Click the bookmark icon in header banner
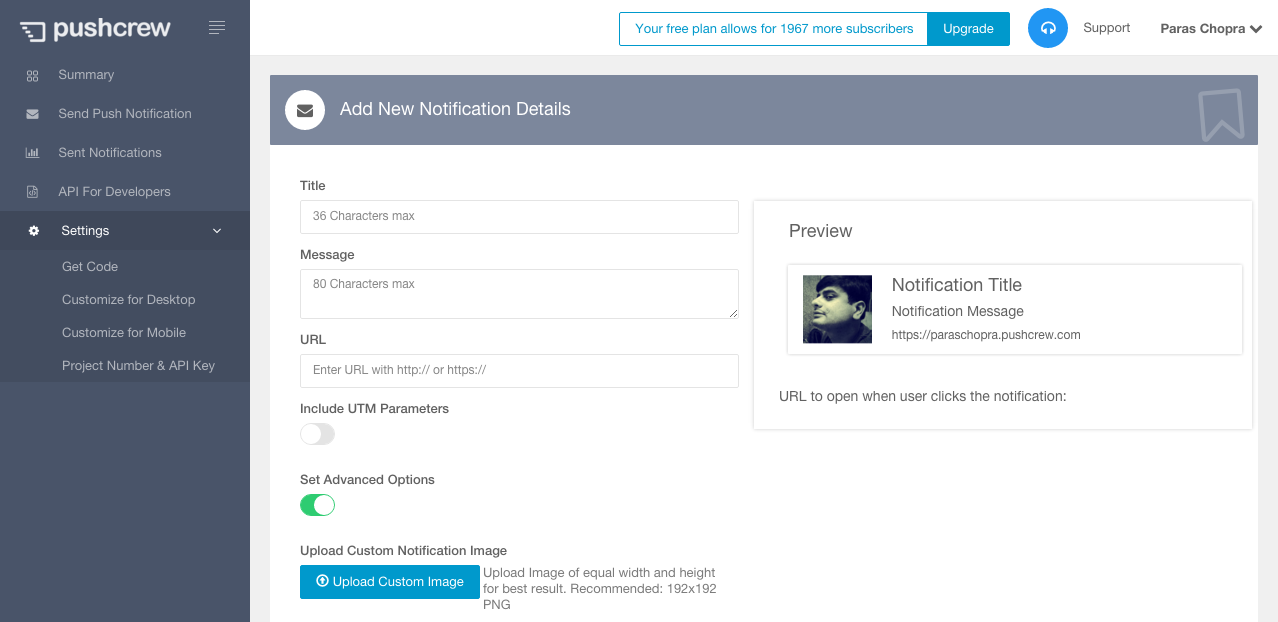This screenshot has height=622, width=1278. coord(1221,114)
